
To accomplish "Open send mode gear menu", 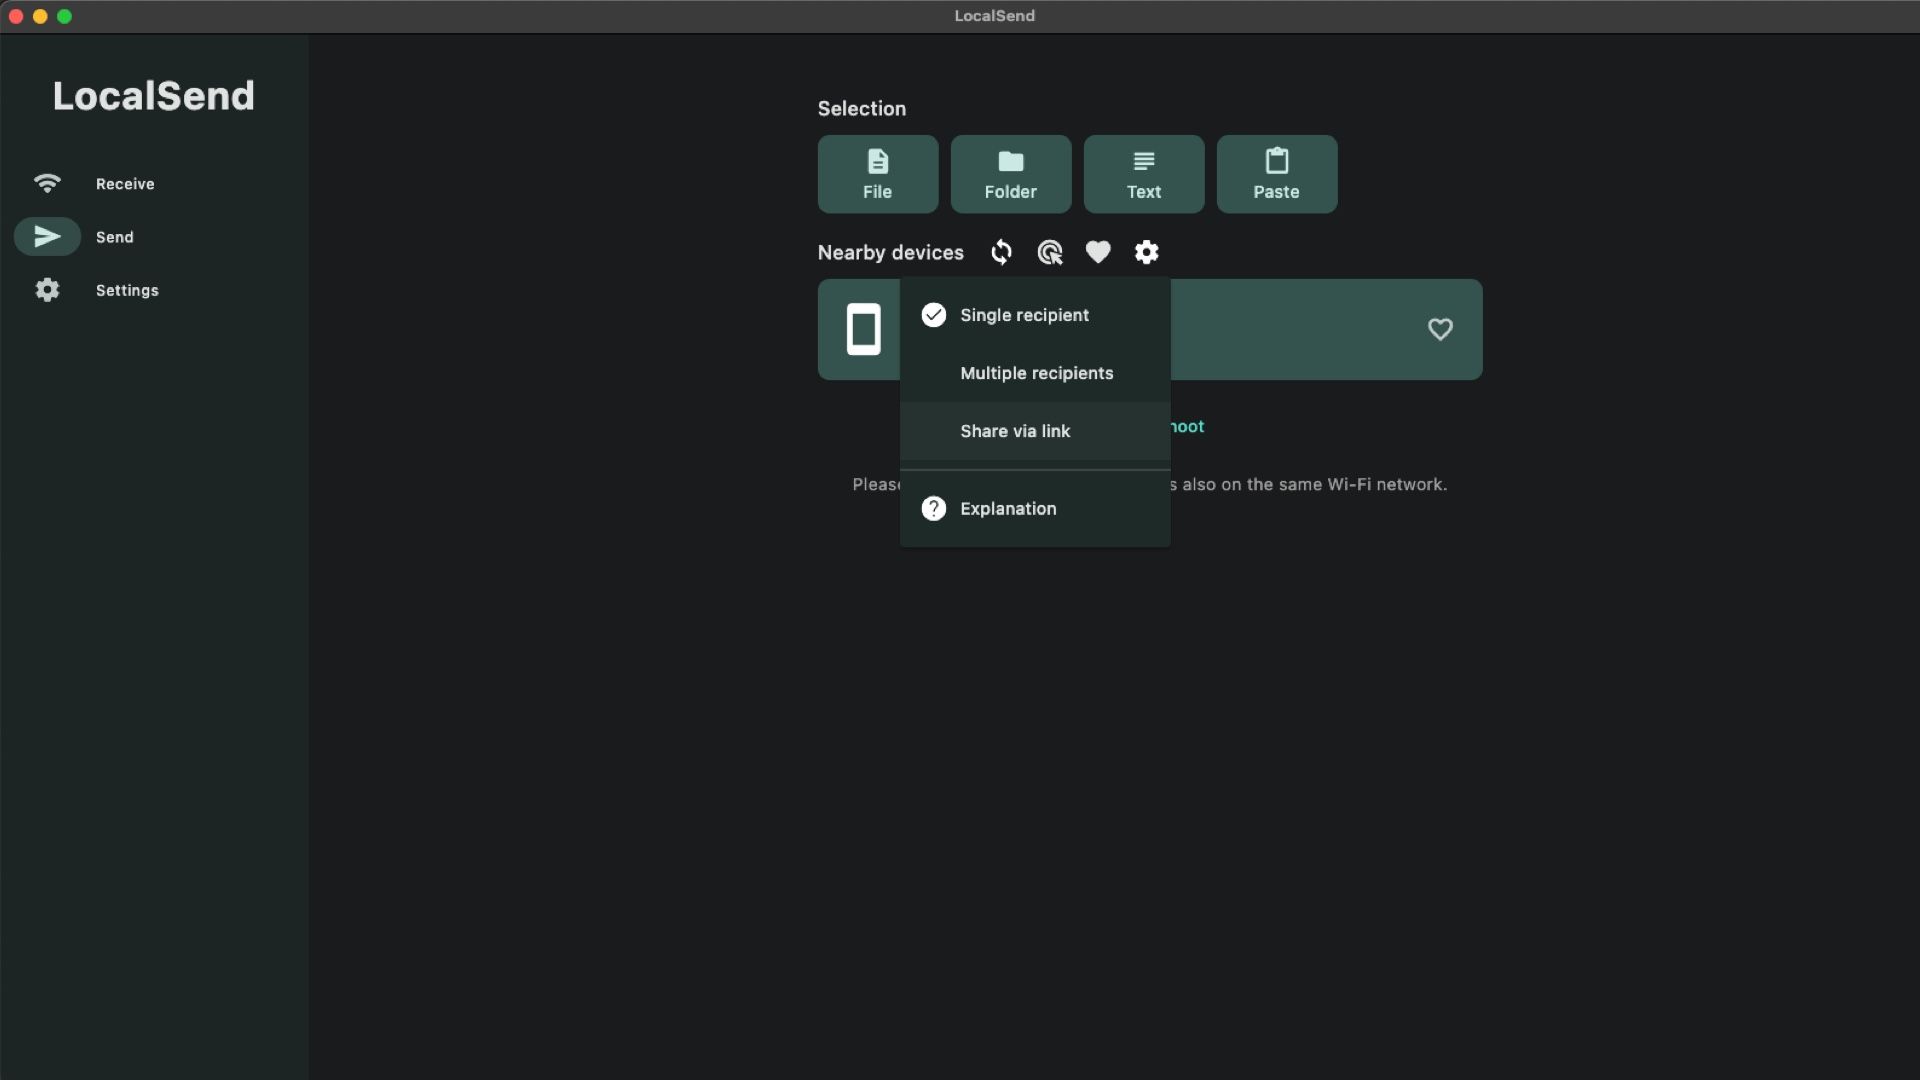I will 1147,252.
